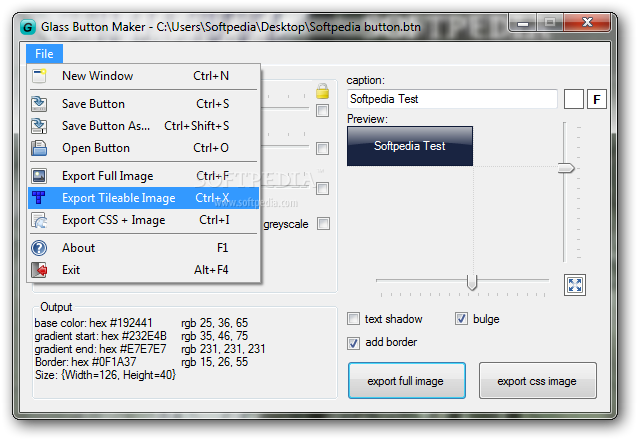638x440 pixels.
Task: Click the fit-to-size arrows icon
Action: pos(574,285)
